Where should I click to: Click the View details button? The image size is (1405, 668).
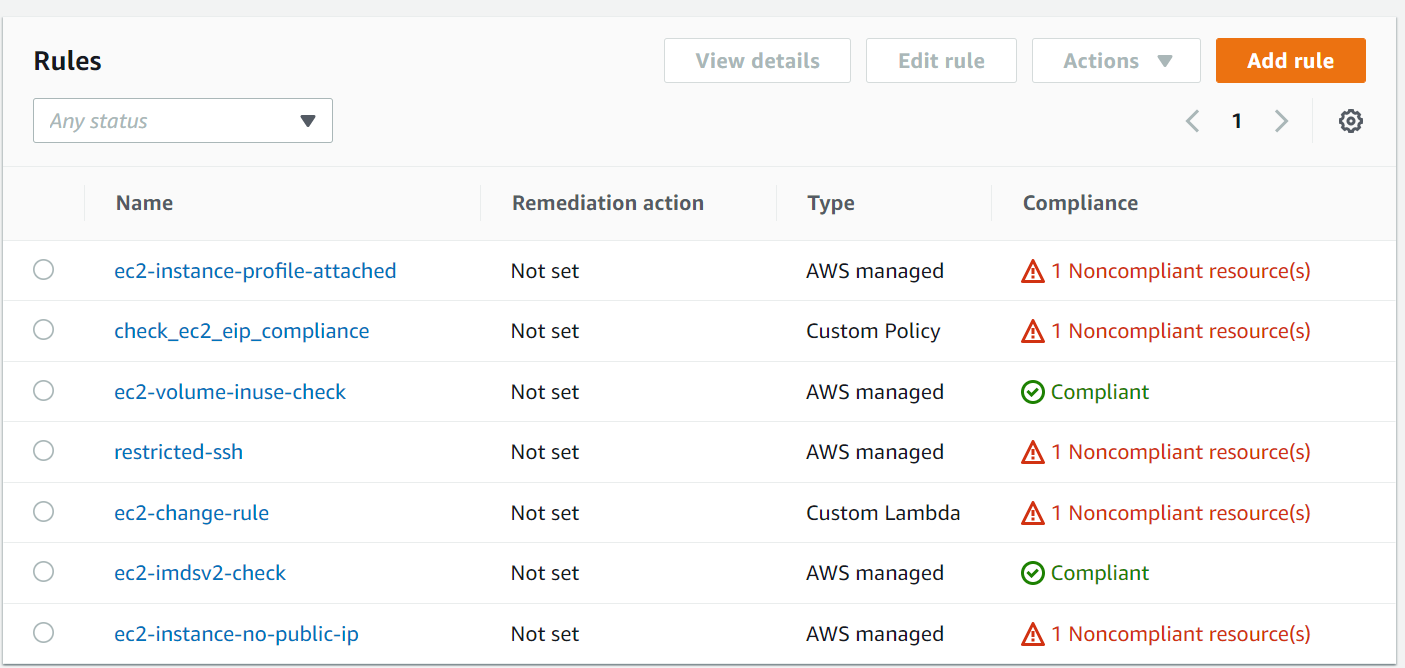point(757,60)
